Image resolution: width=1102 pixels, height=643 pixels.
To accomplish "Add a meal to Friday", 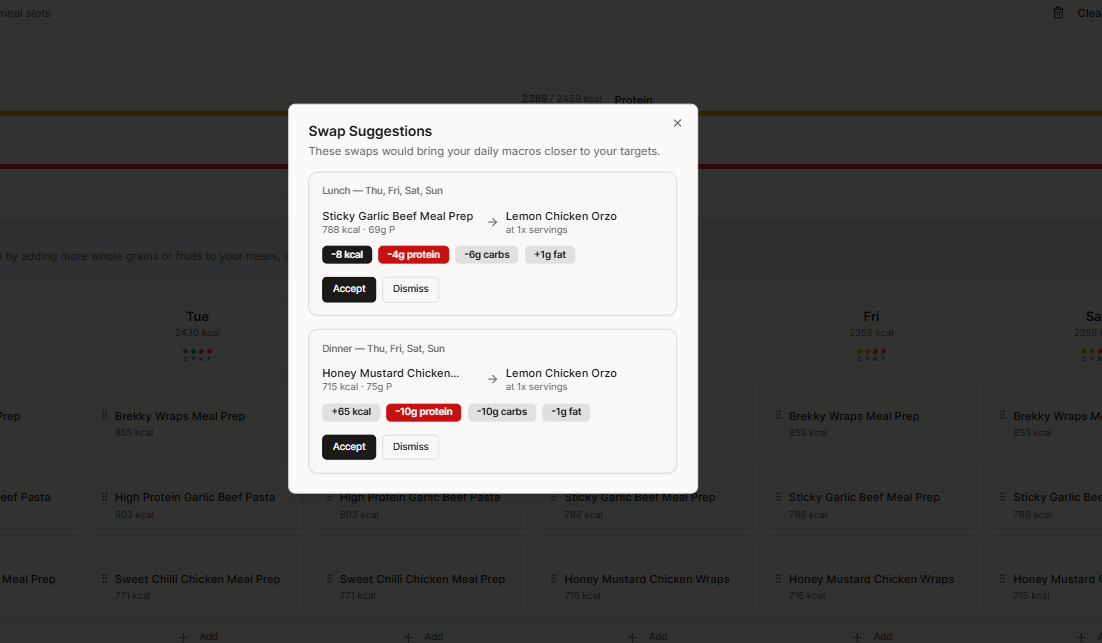I will [x=872, y=636].
